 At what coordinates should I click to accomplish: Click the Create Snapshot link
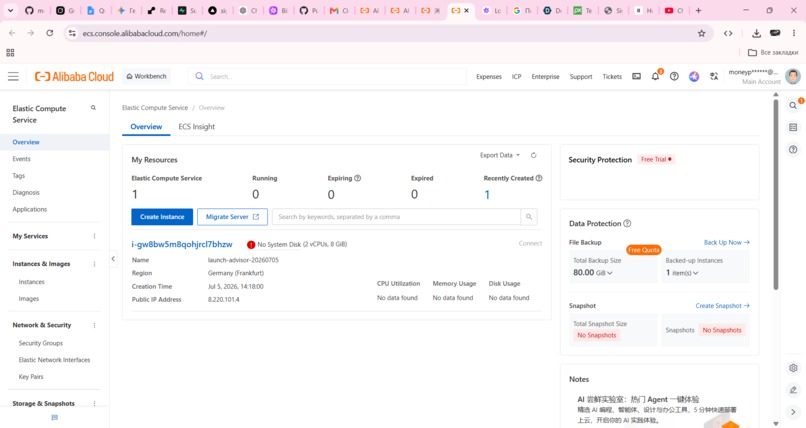click(723, 306)
